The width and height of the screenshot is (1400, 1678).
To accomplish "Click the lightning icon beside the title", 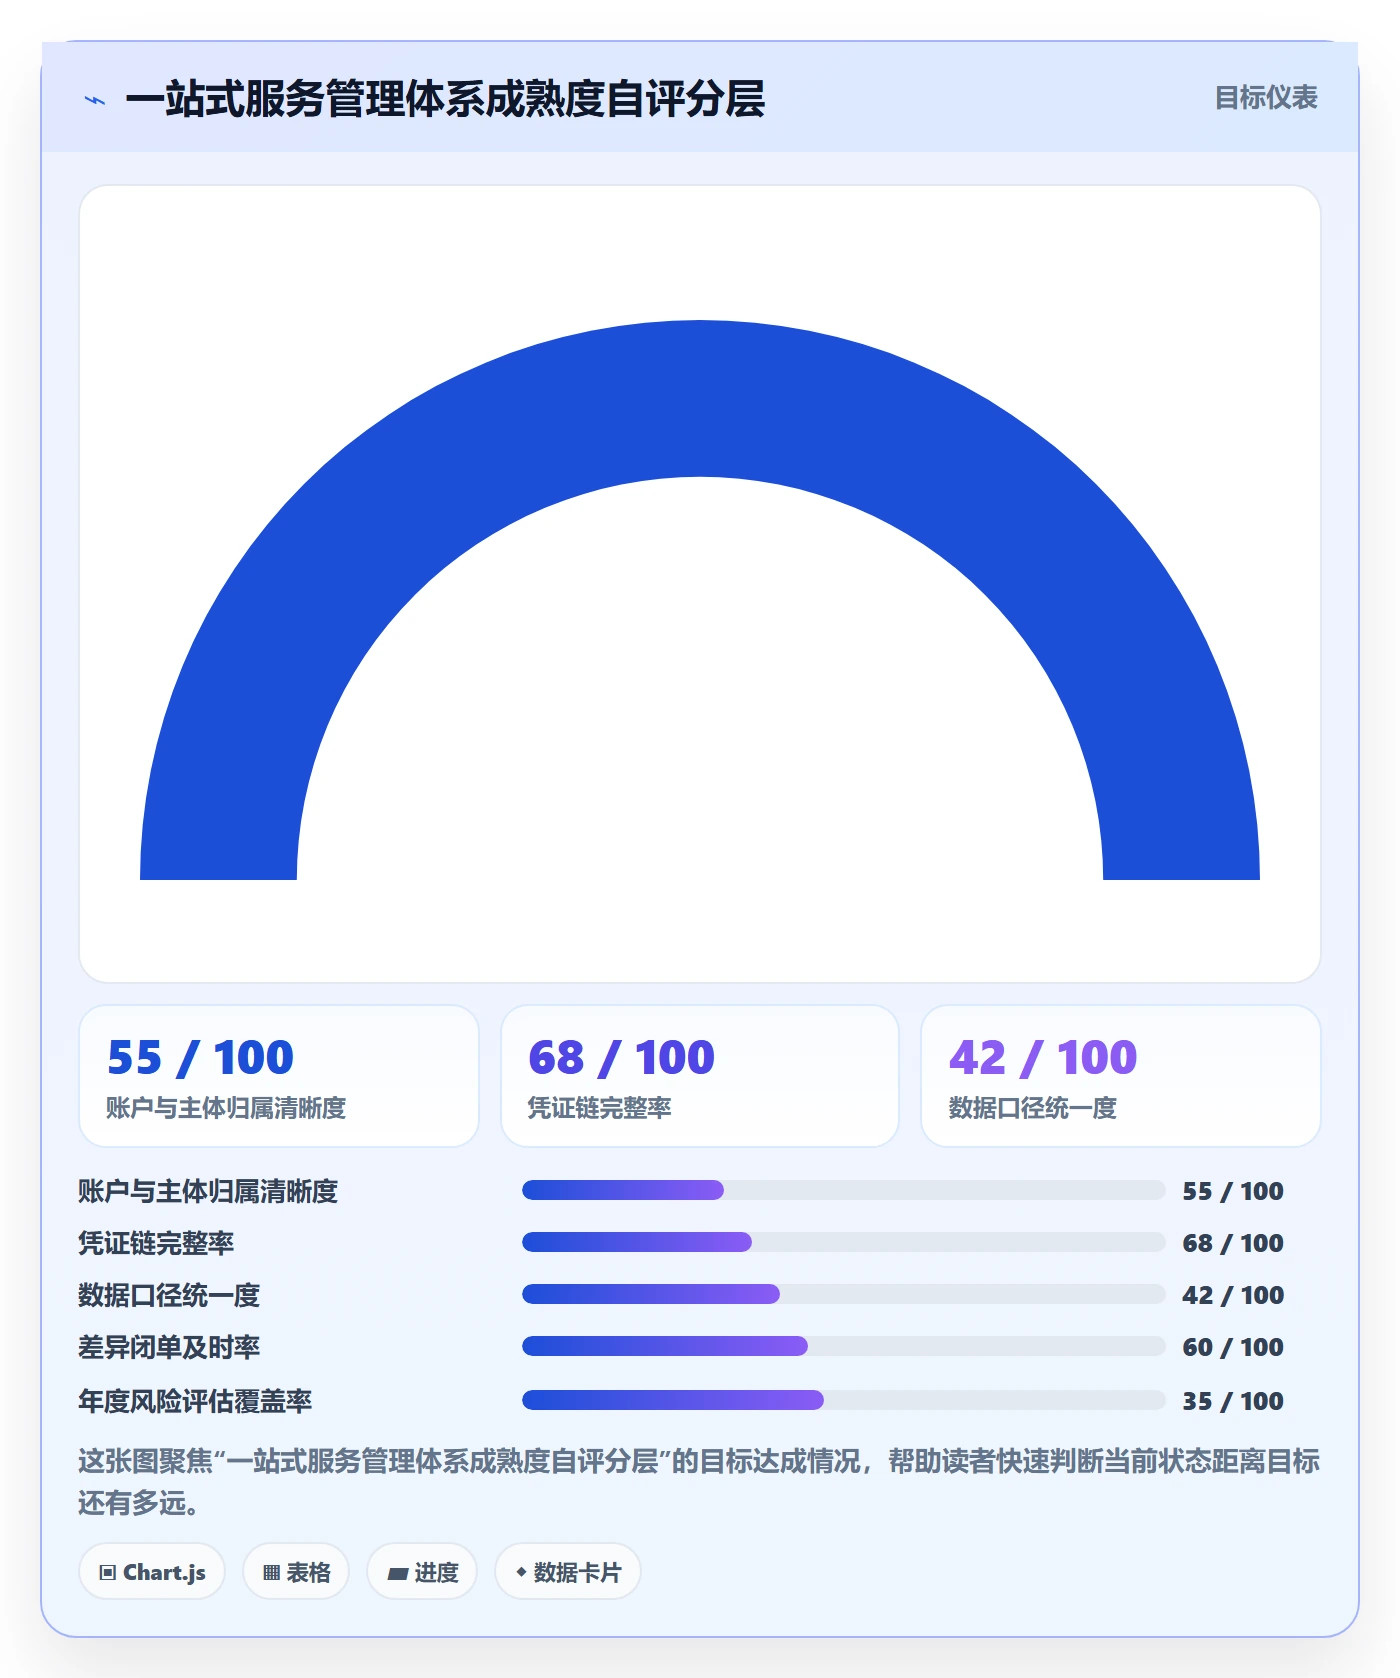I will tap(95, 100).
